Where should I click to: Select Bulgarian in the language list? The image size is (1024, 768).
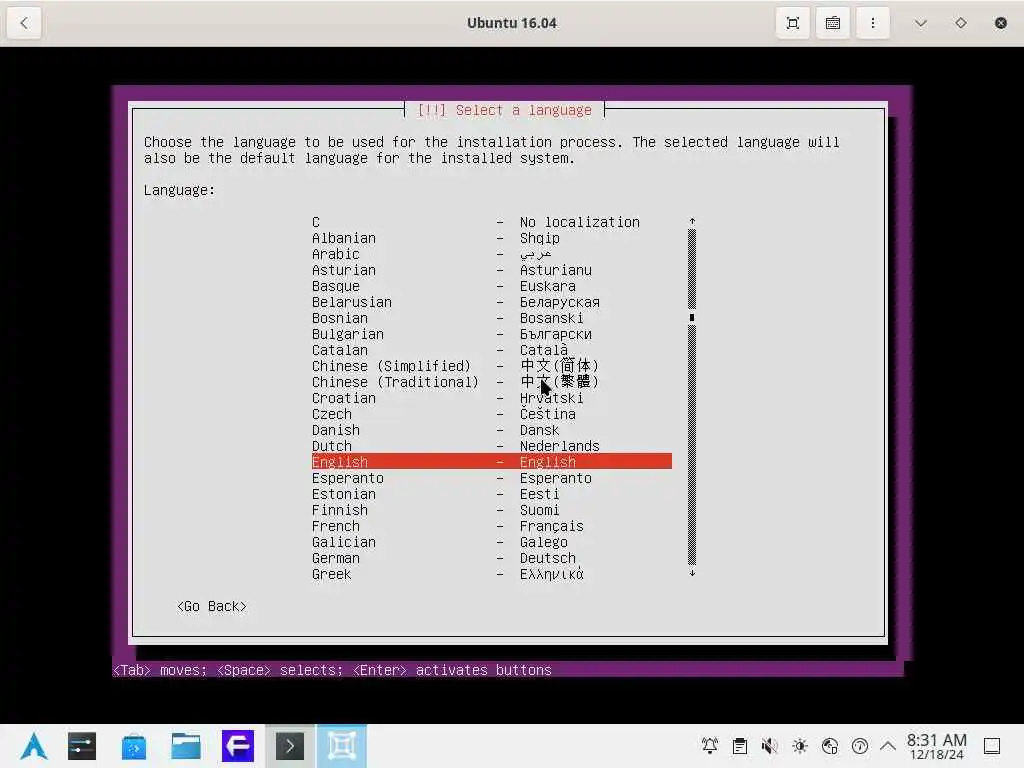[x=491, y=334]
